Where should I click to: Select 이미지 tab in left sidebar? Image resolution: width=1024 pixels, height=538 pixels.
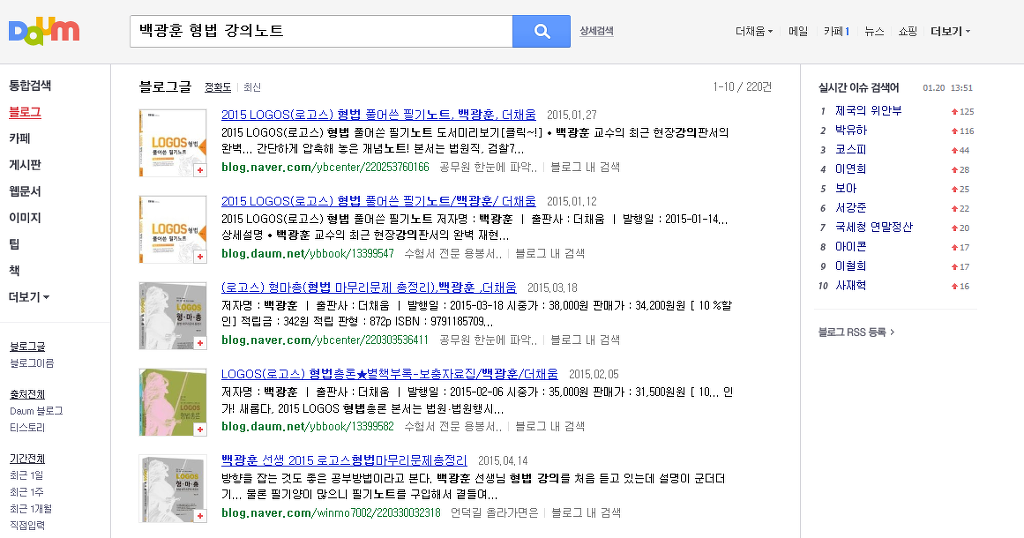tap(25, 217)
